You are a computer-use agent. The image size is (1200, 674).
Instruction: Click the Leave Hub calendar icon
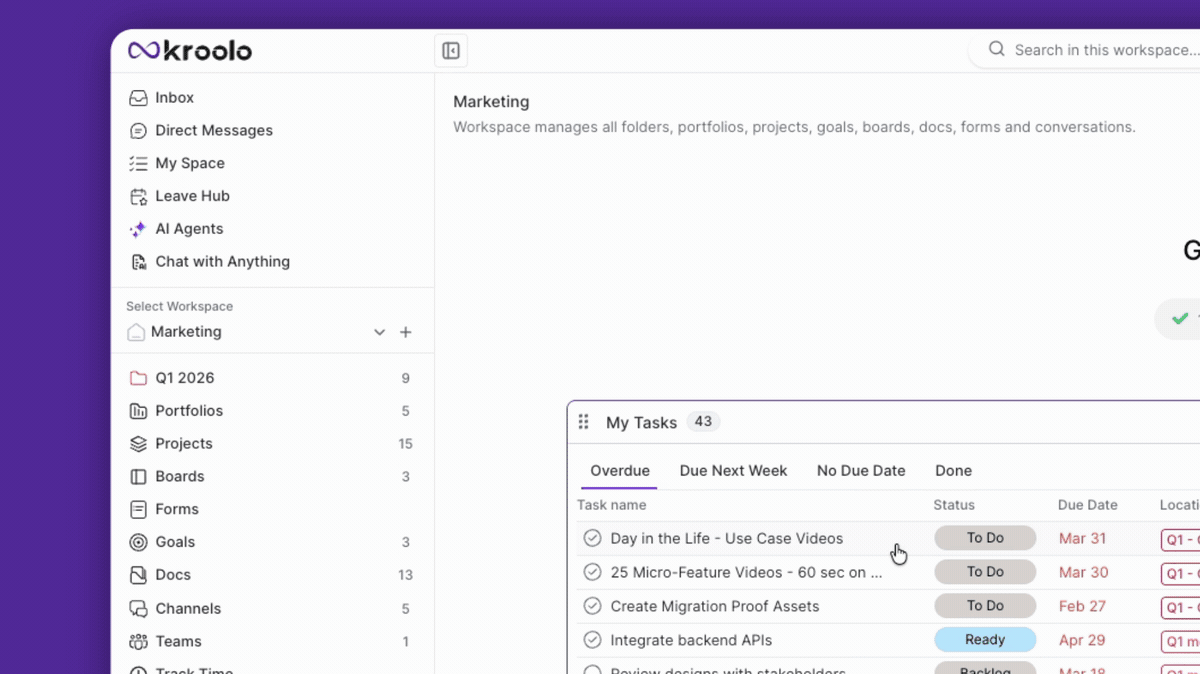(138, 197)
